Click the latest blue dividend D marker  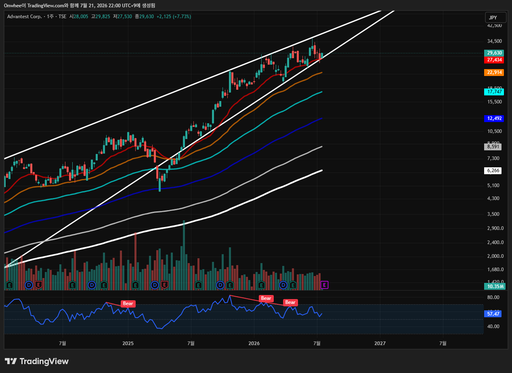coord(283,285)
